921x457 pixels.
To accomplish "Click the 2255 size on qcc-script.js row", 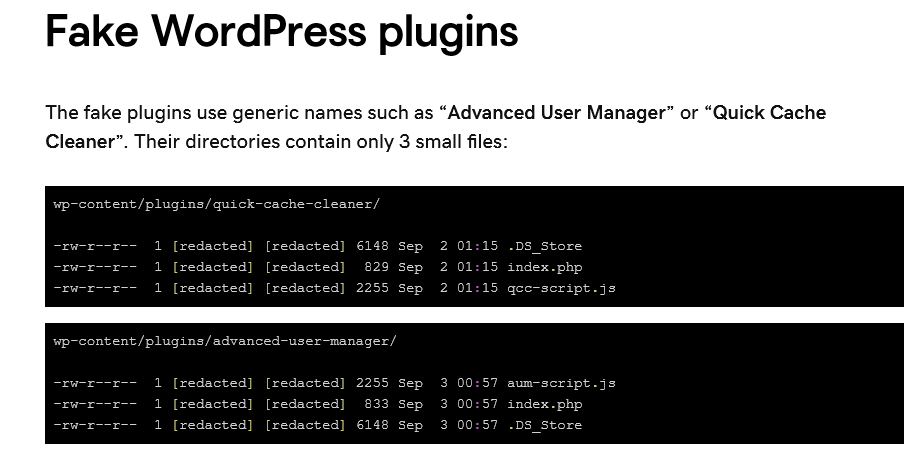I will [372, 288].
